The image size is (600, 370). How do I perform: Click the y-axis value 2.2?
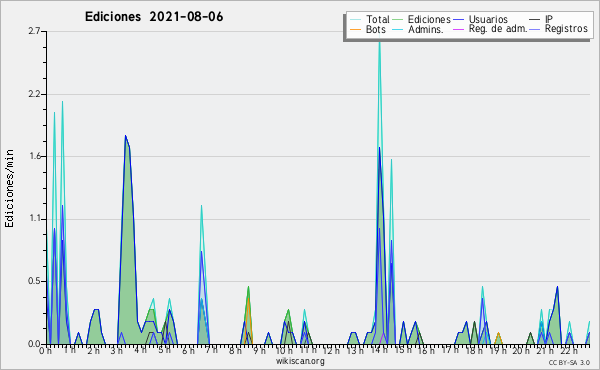tap(34, 94)
